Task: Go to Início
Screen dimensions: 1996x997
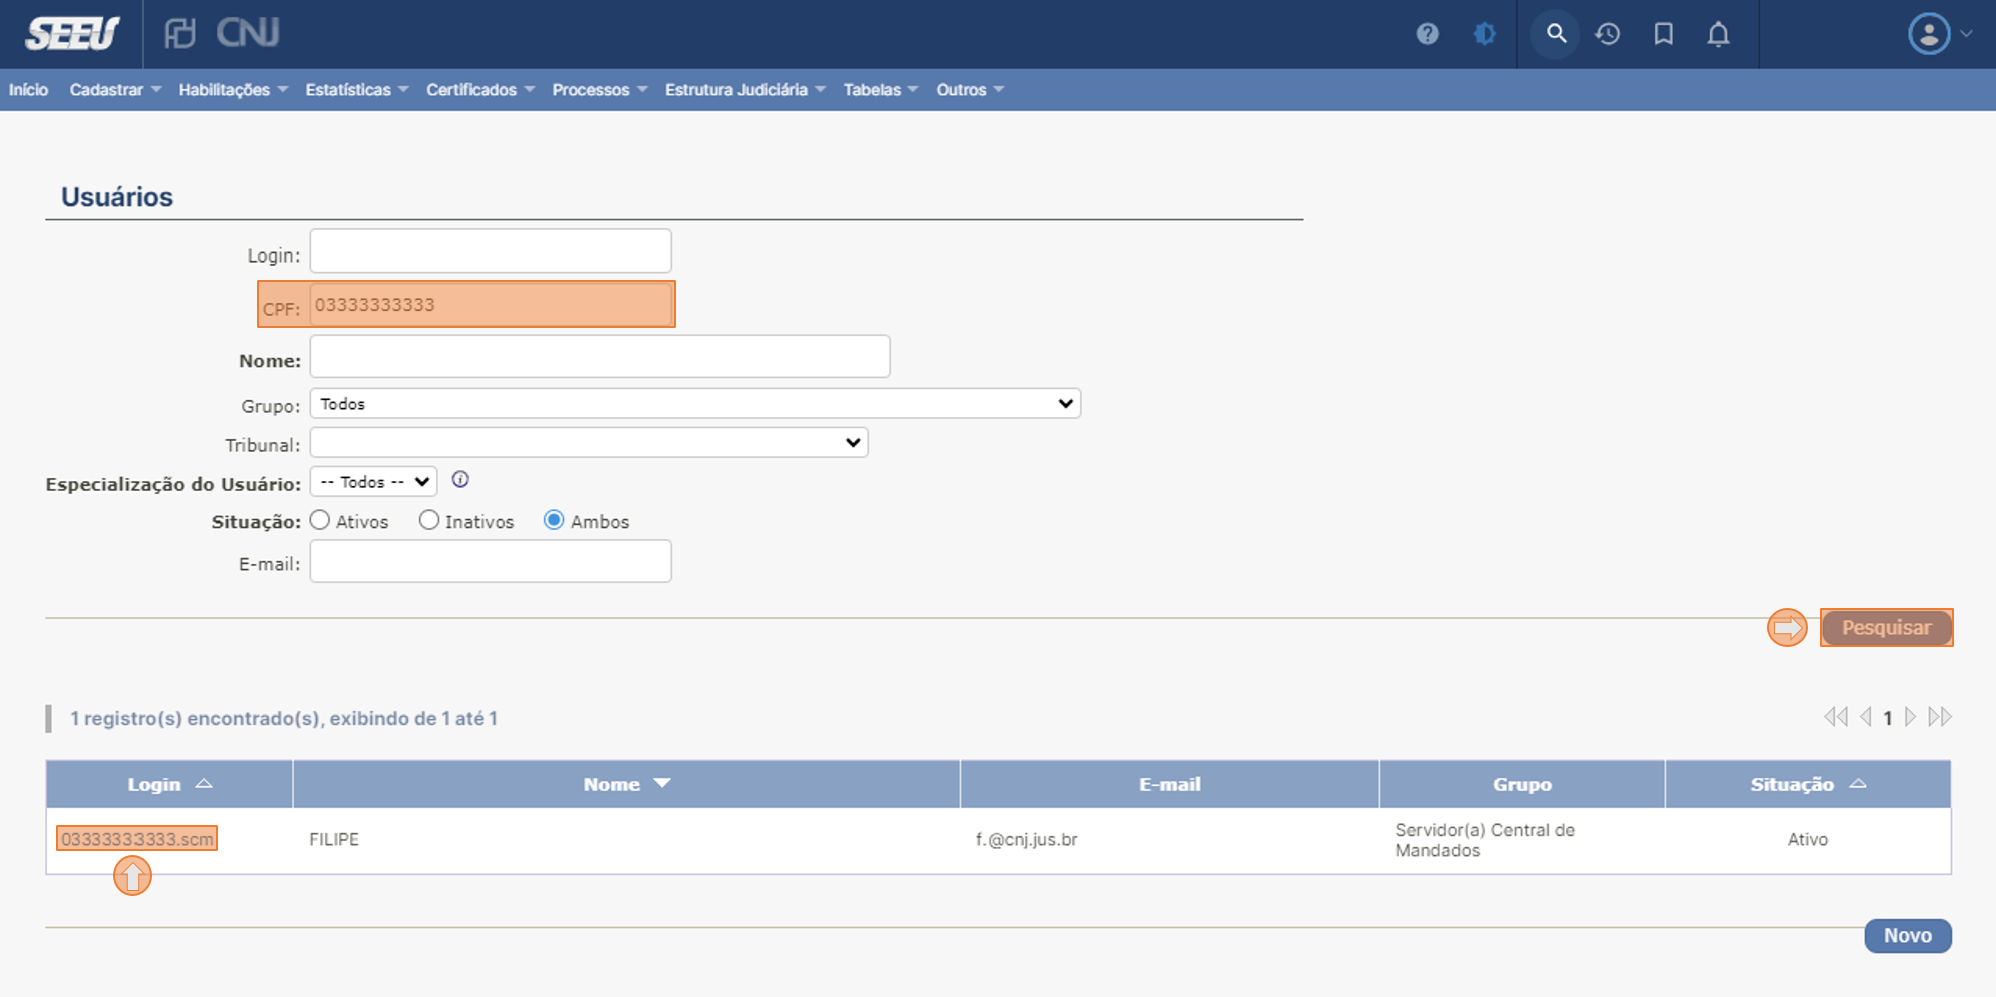Action: [28, 90]
